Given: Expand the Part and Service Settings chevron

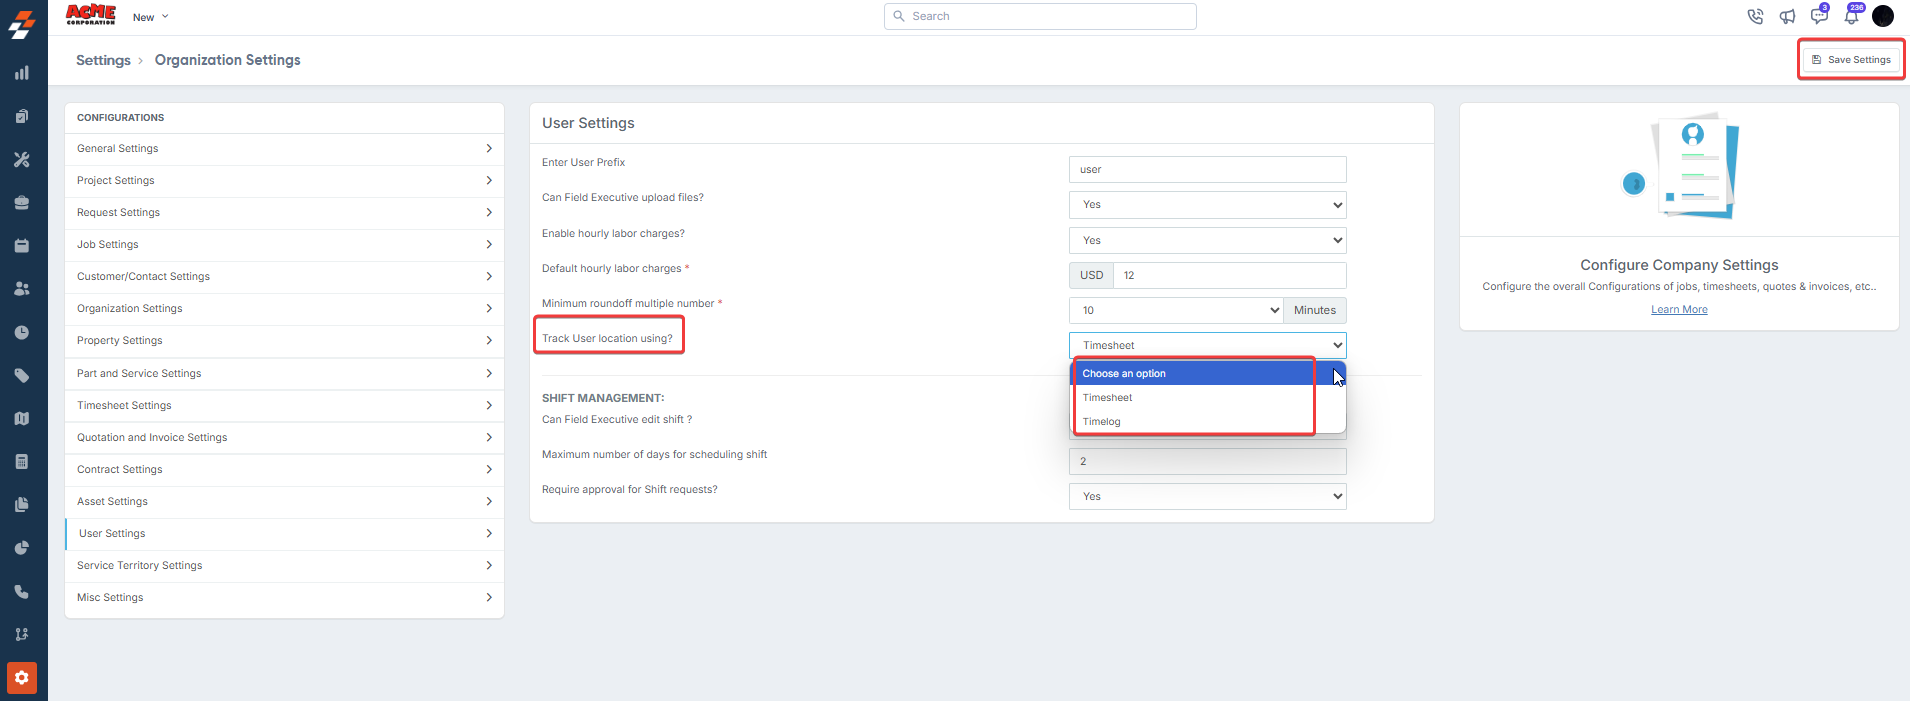Looking at the screenshot, I should 489,373.
